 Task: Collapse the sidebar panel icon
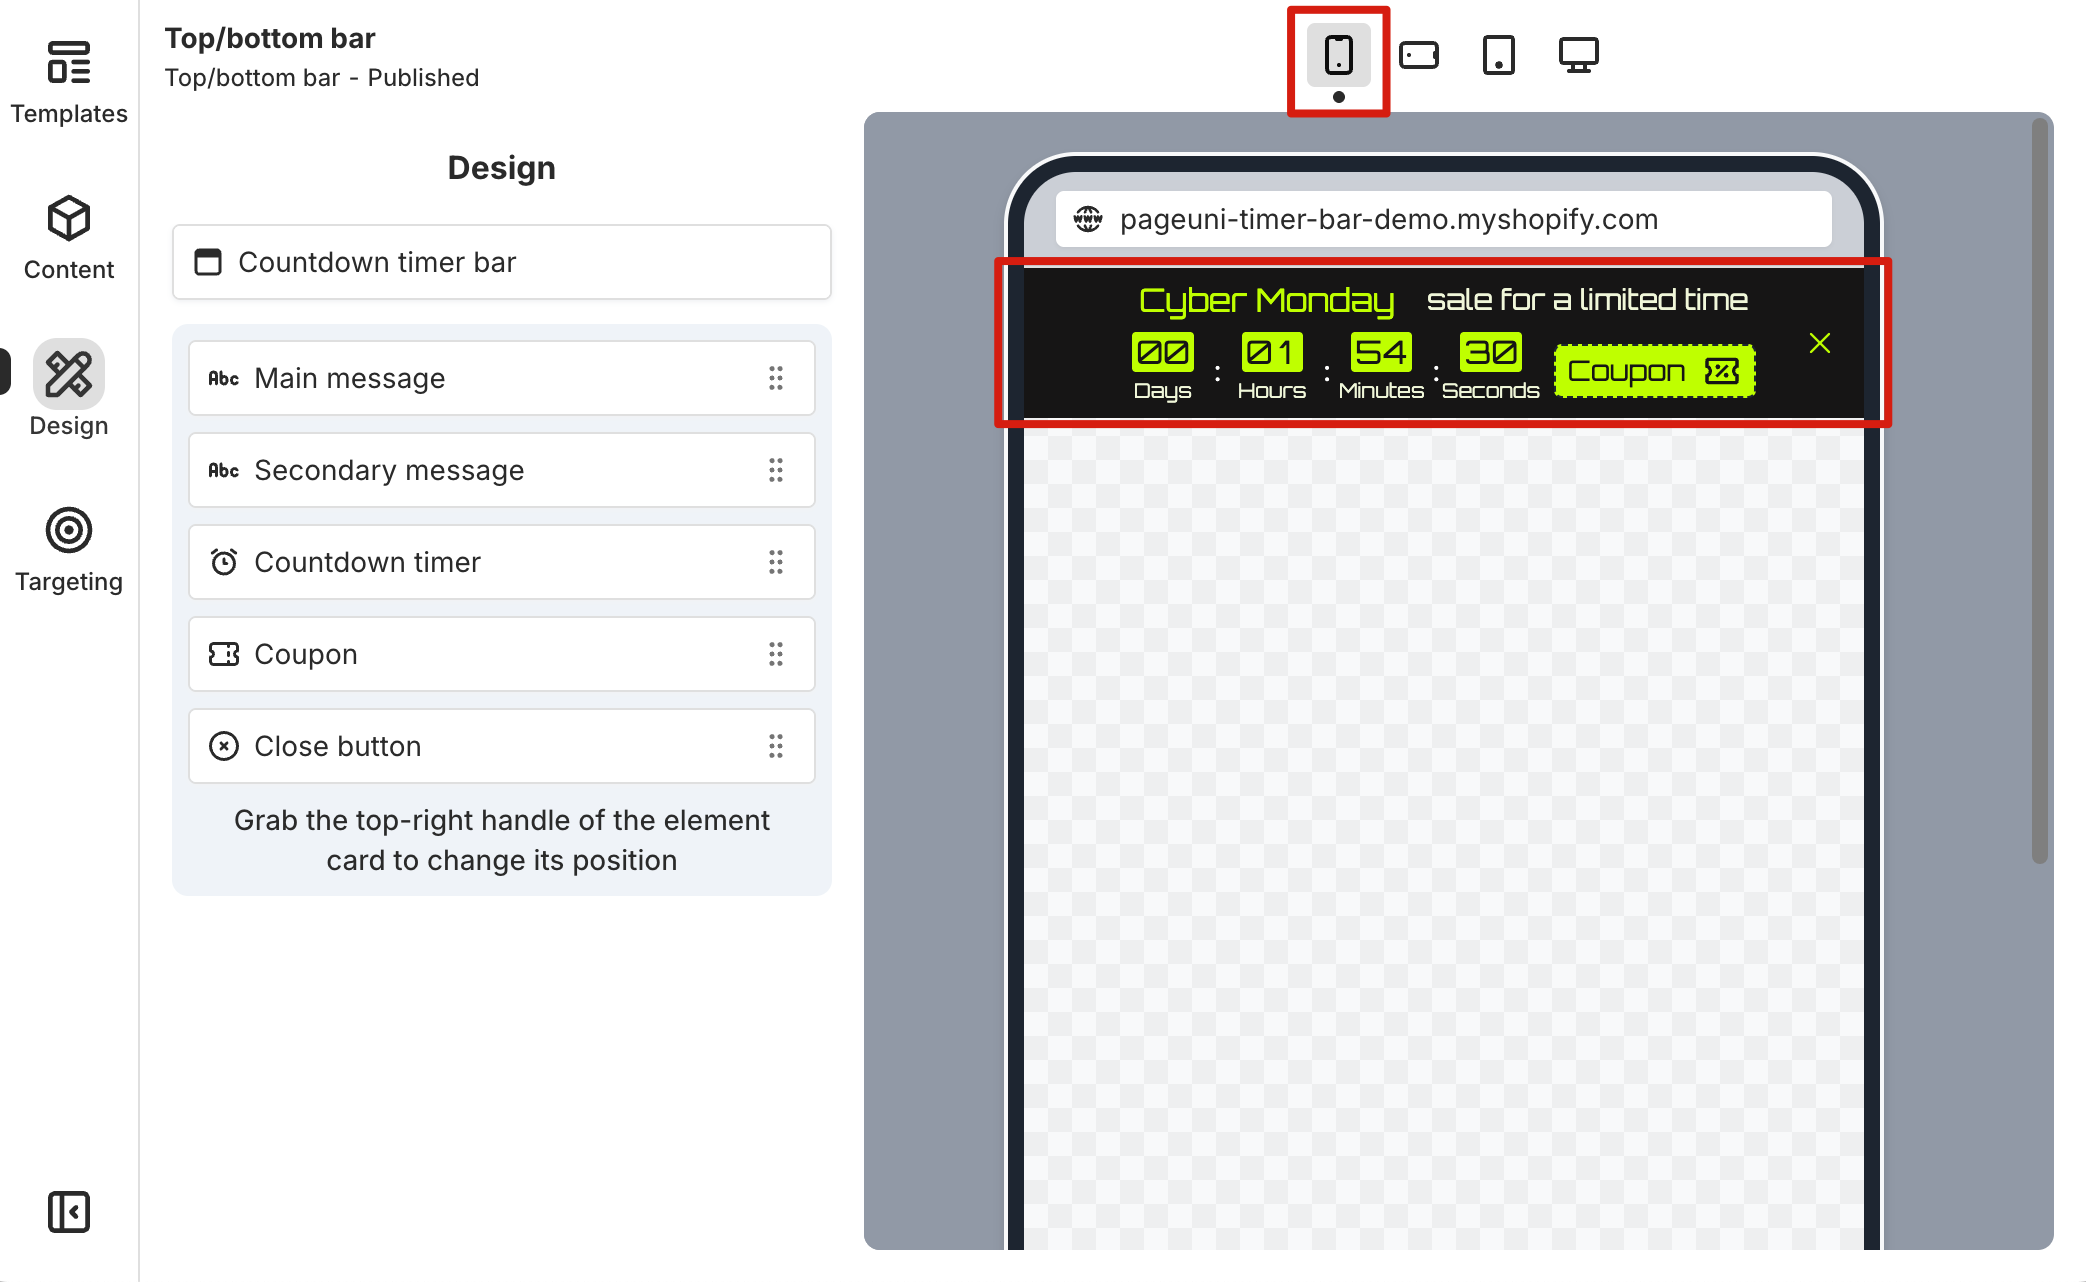point(69,1212)
